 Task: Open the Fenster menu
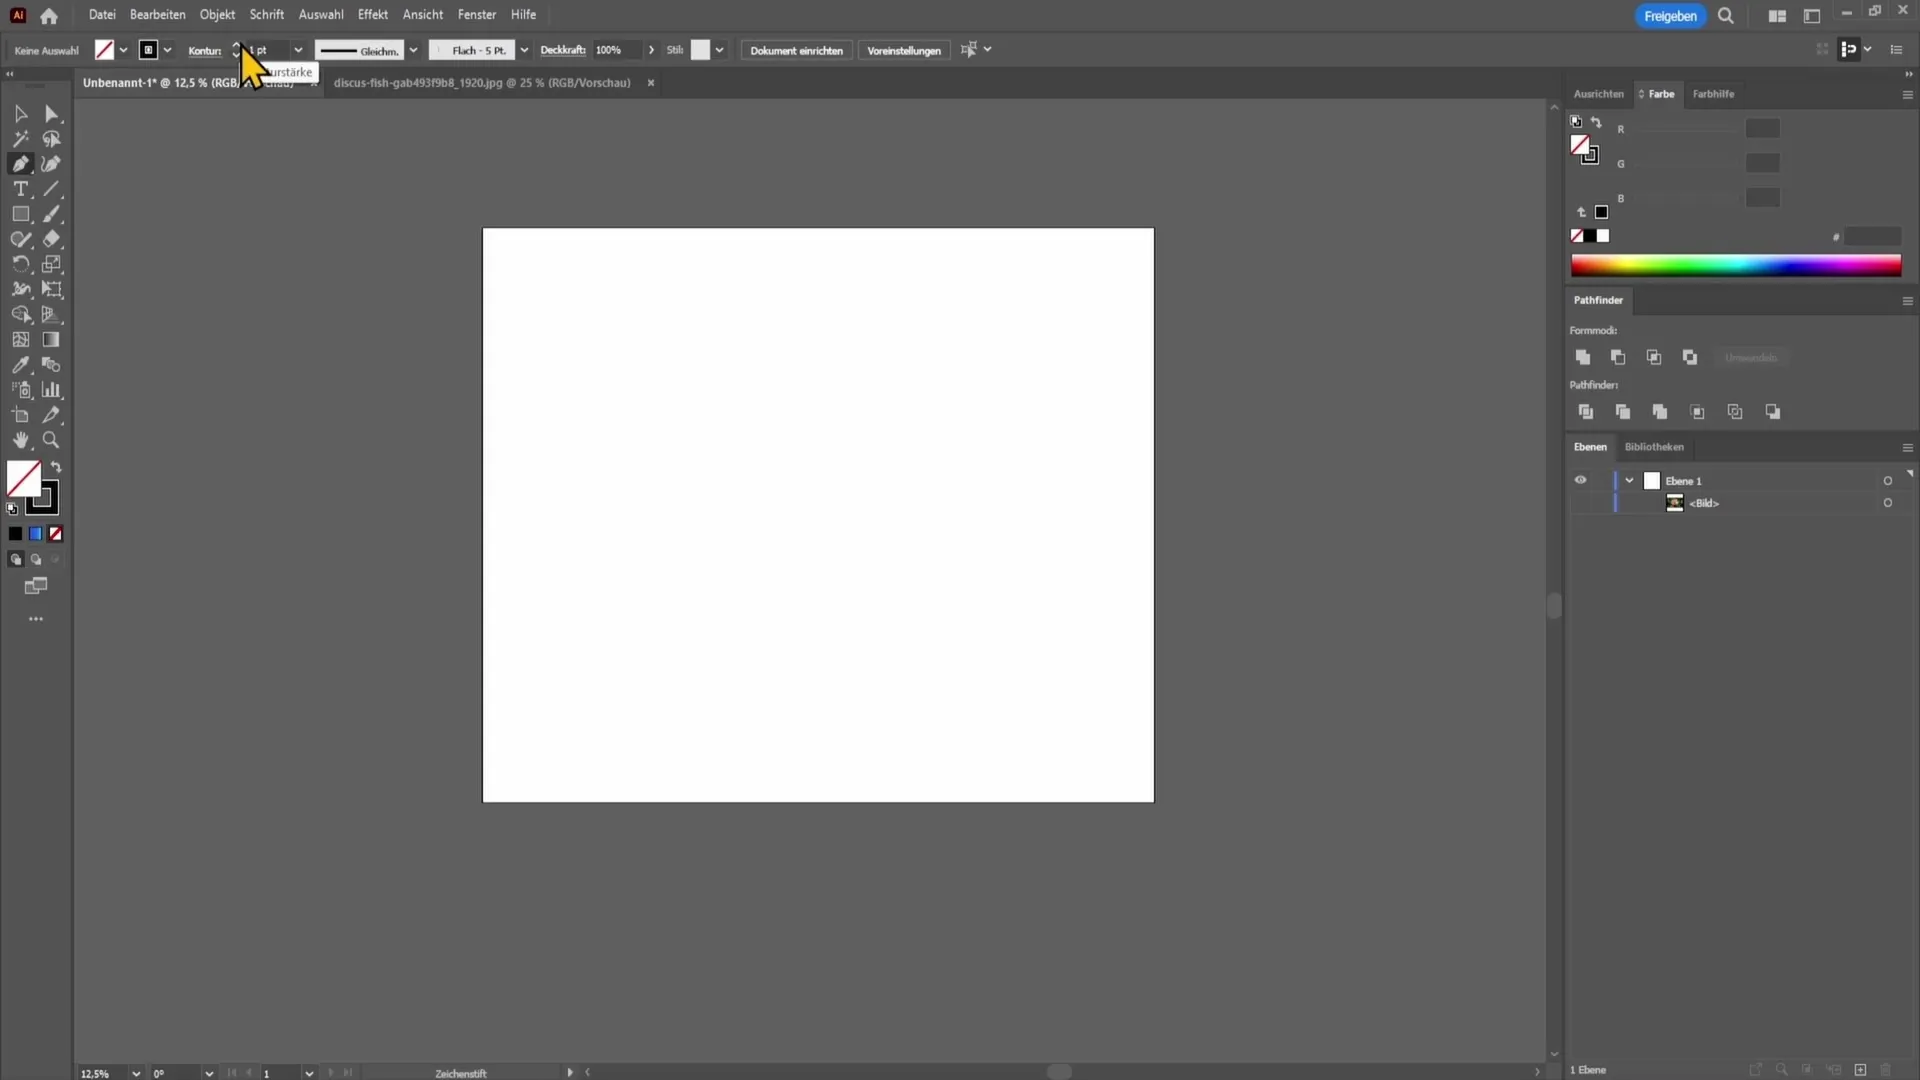477,15
